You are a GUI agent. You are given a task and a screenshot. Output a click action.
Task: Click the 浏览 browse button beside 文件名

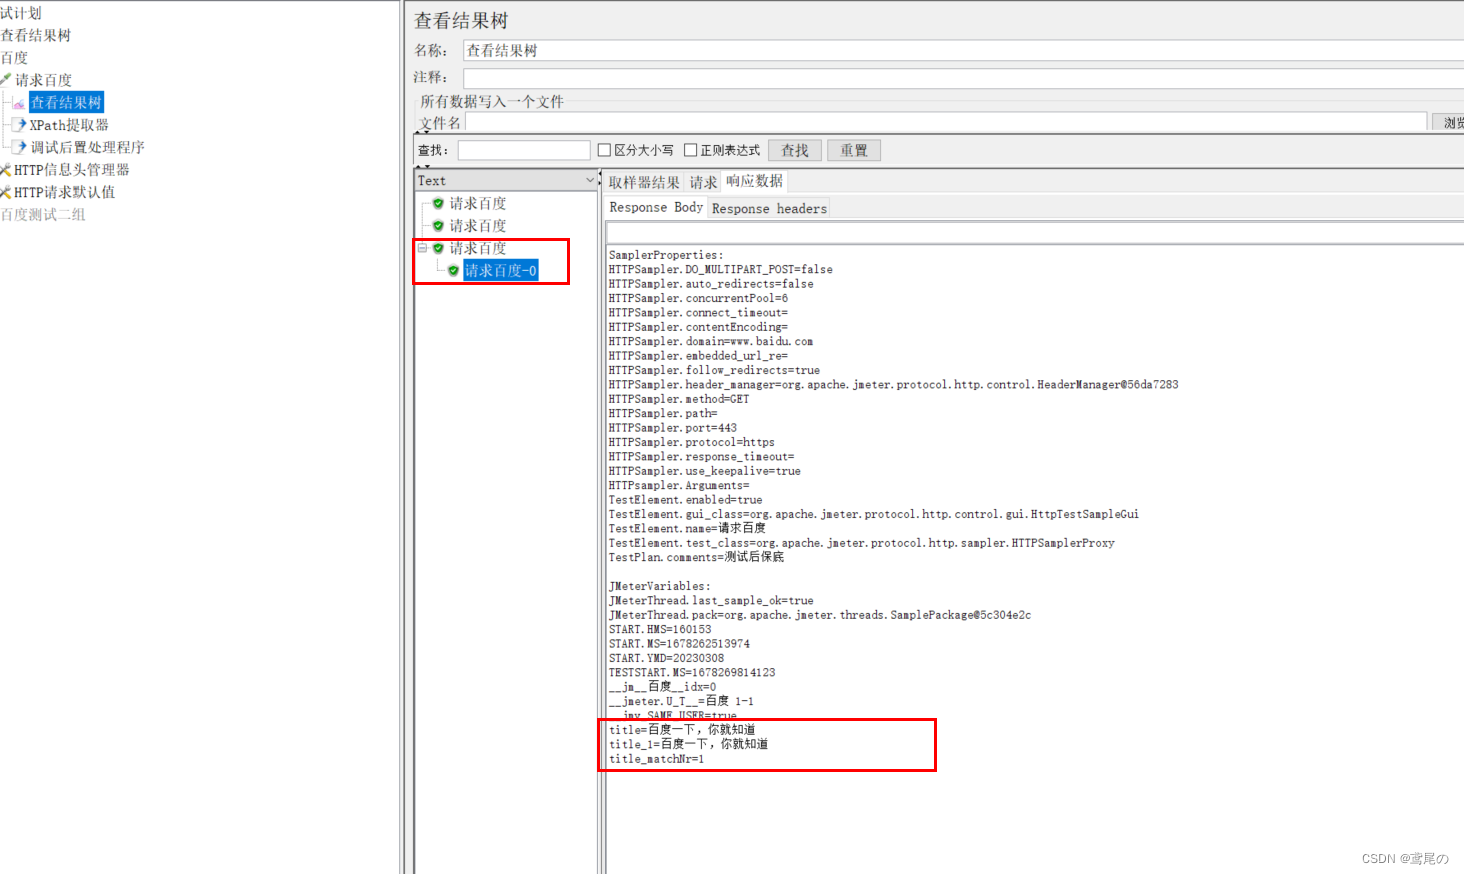pyautogui.click(x=1449, y=122)
